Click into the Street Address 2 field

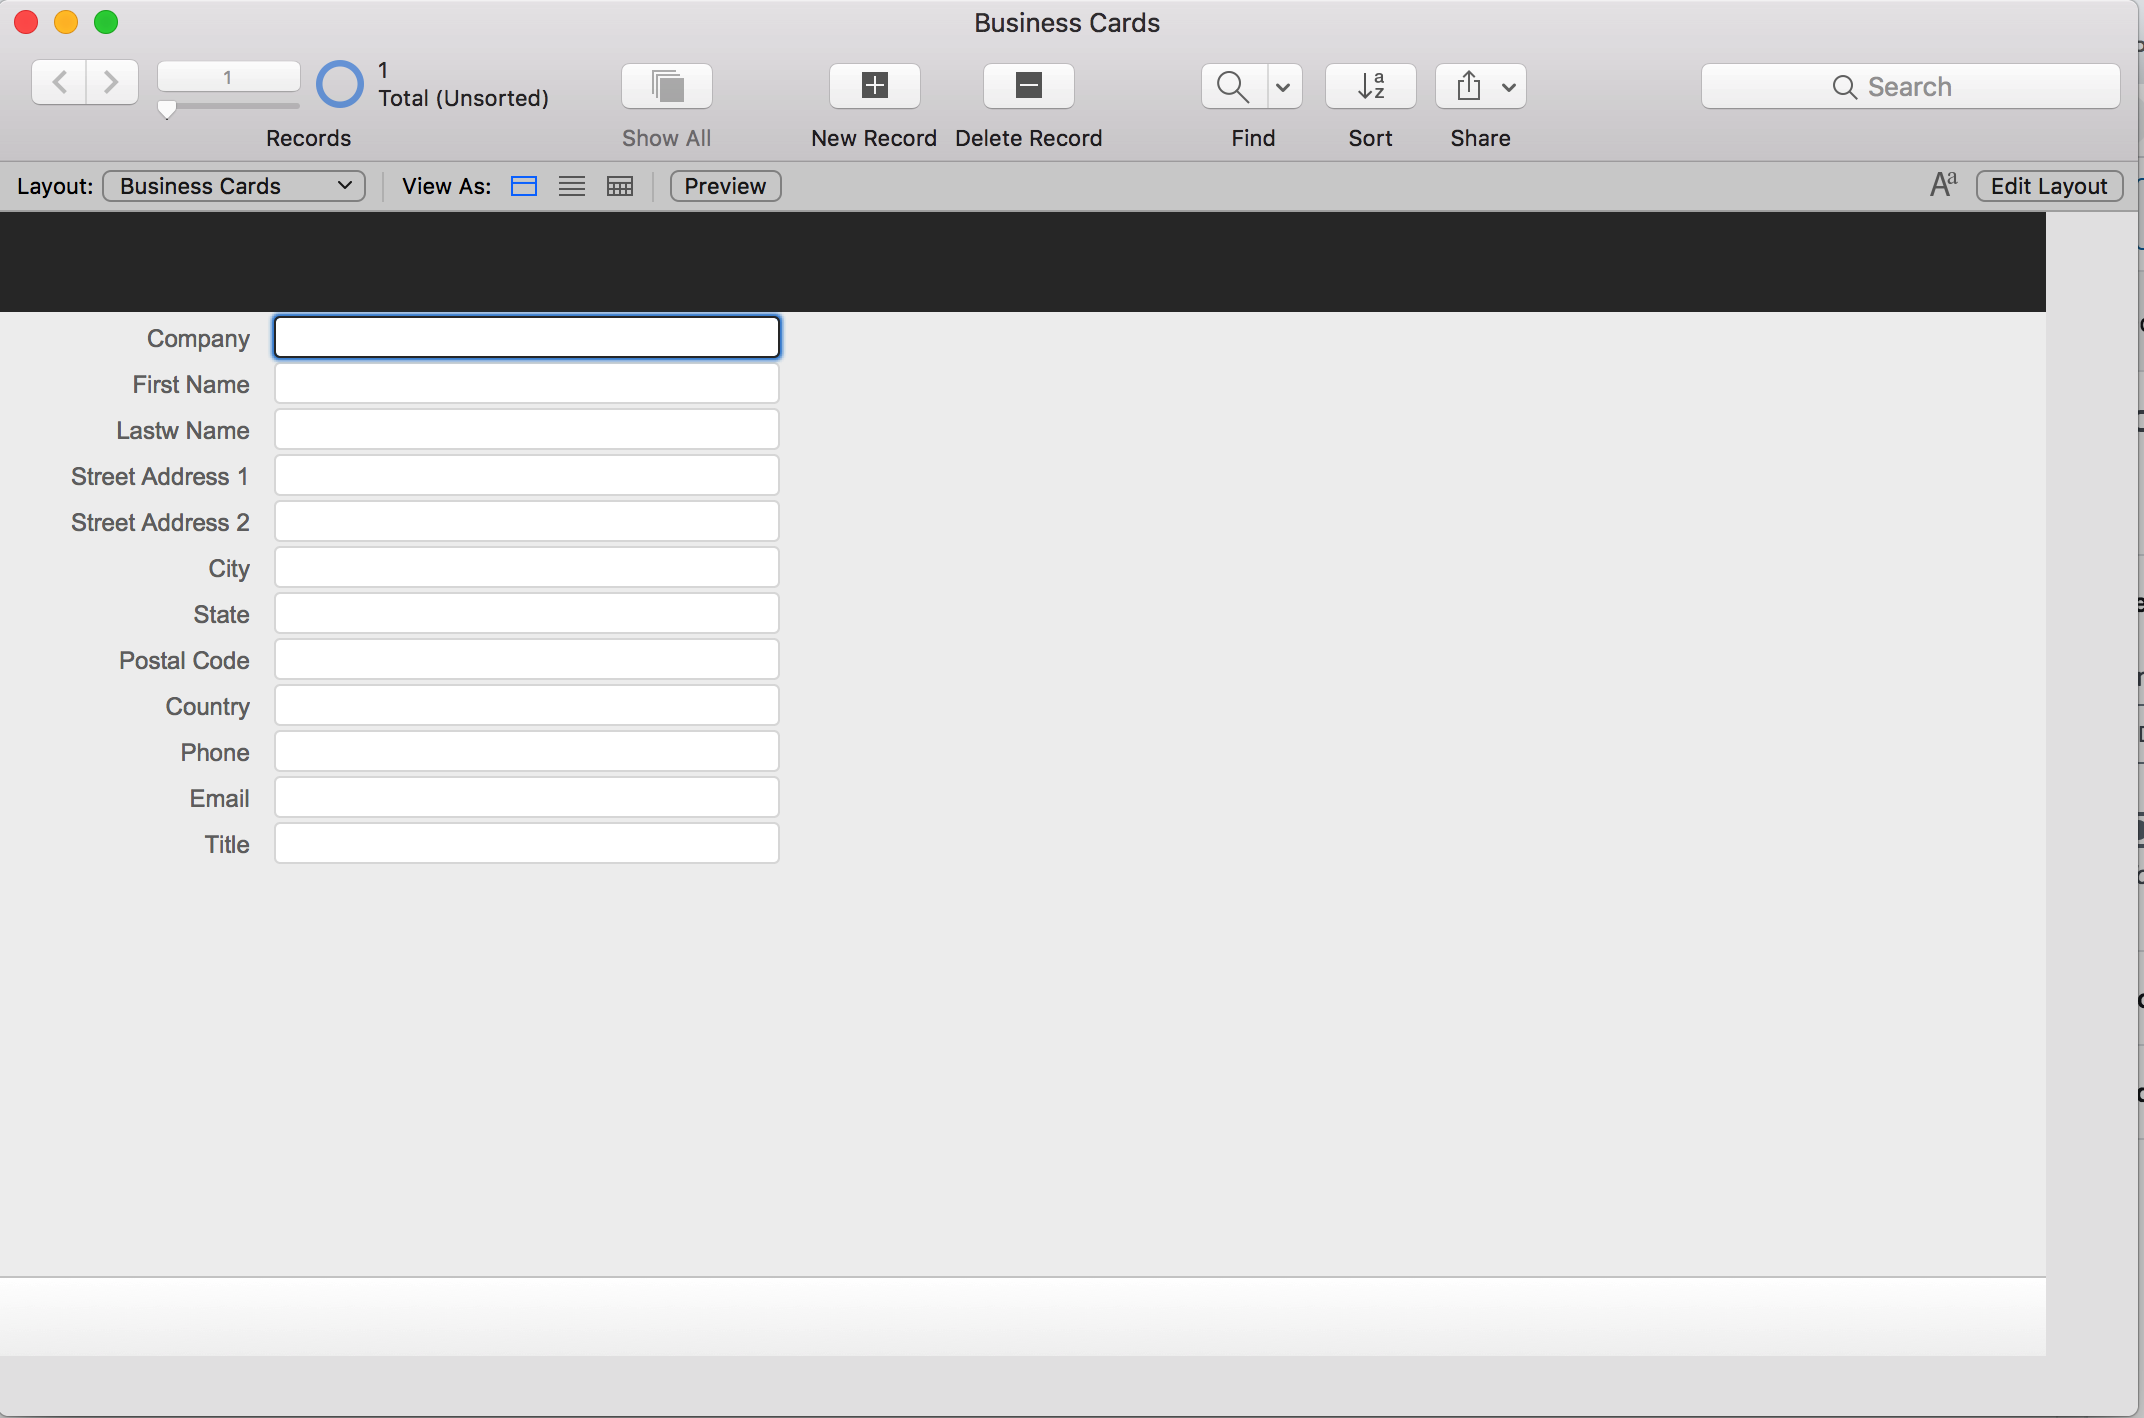527,521
